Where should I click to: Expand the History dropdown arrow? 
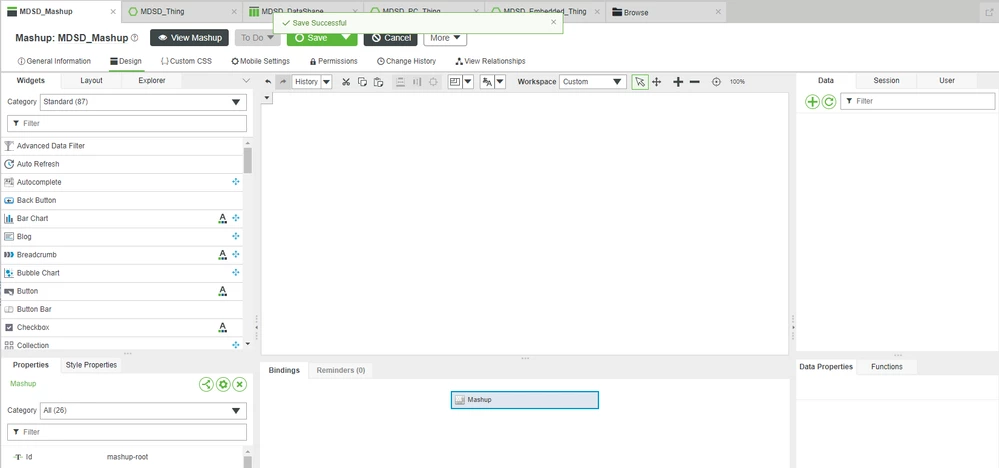[x=326, y=82]
